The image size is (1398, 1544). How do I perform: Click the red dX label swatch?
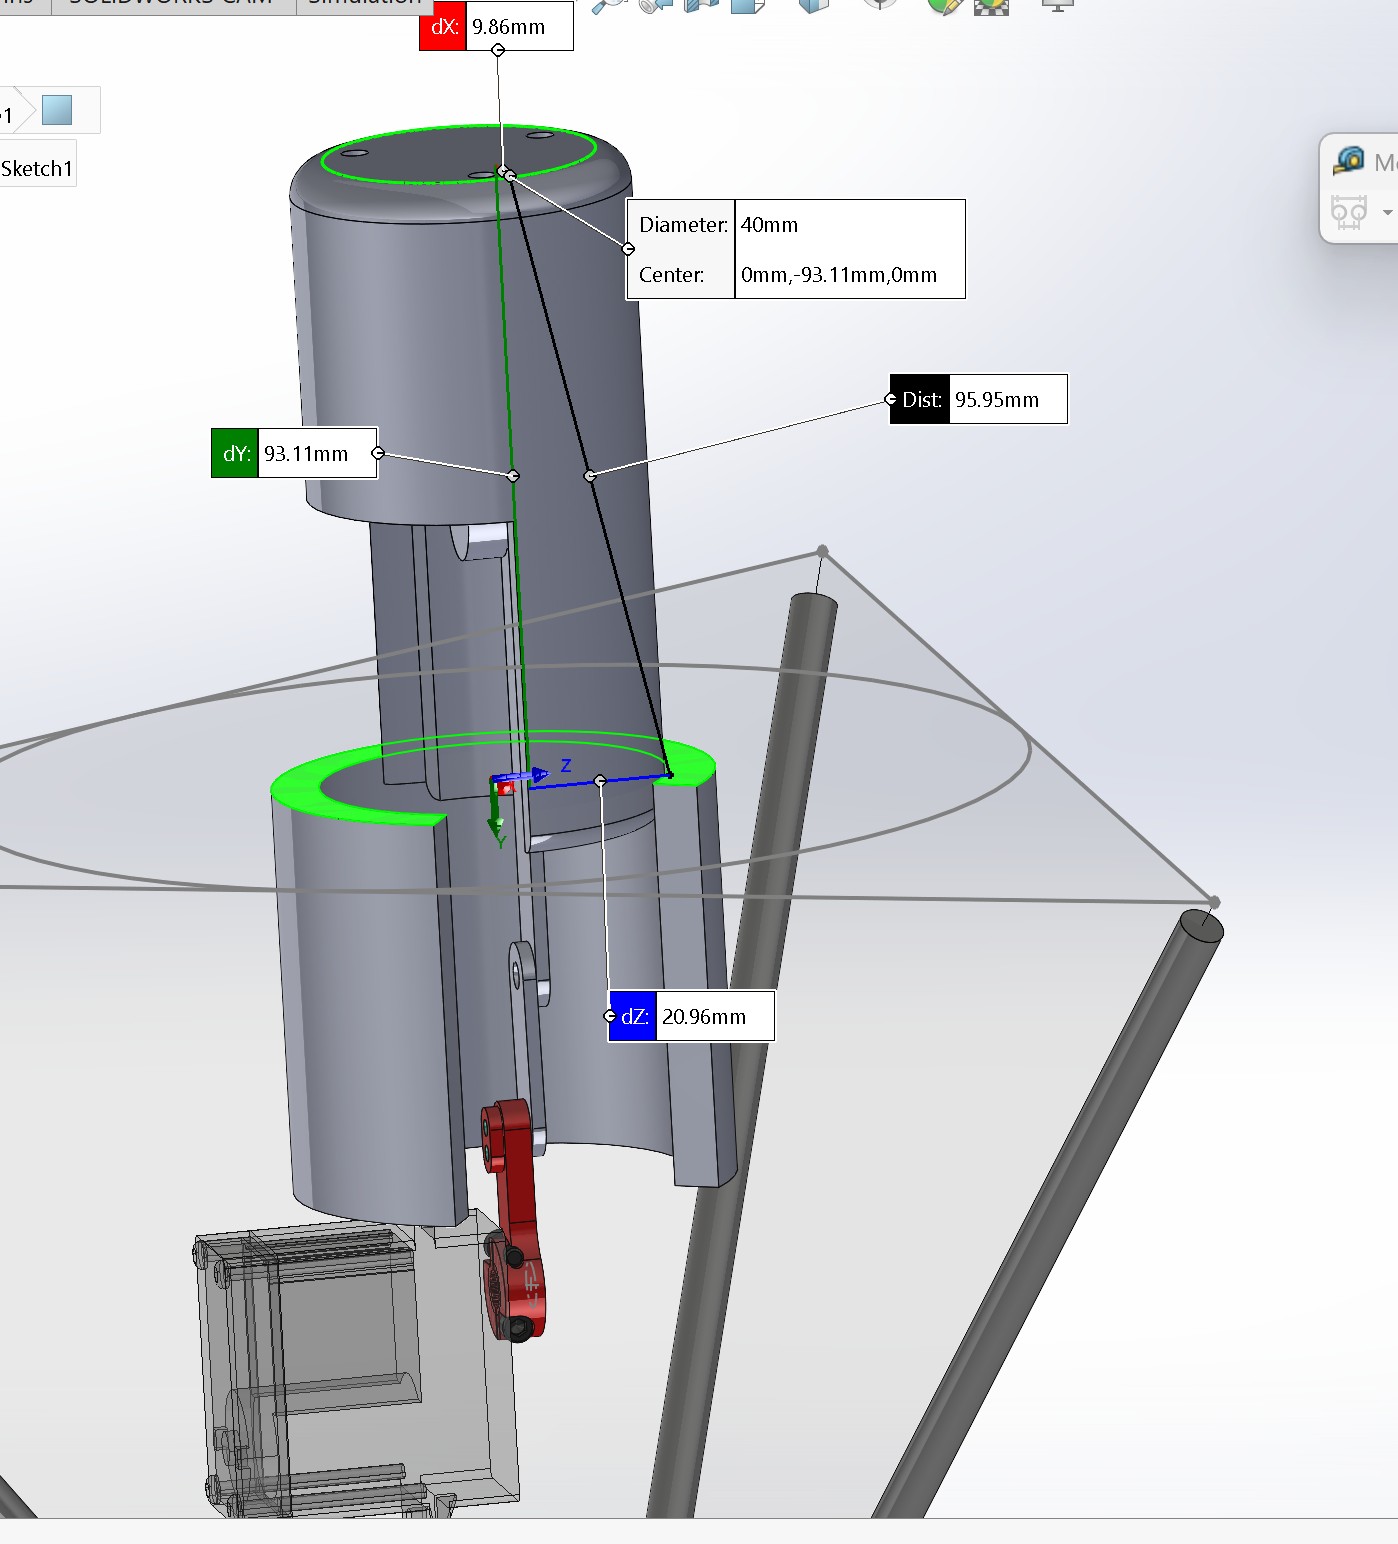point(443,27)
